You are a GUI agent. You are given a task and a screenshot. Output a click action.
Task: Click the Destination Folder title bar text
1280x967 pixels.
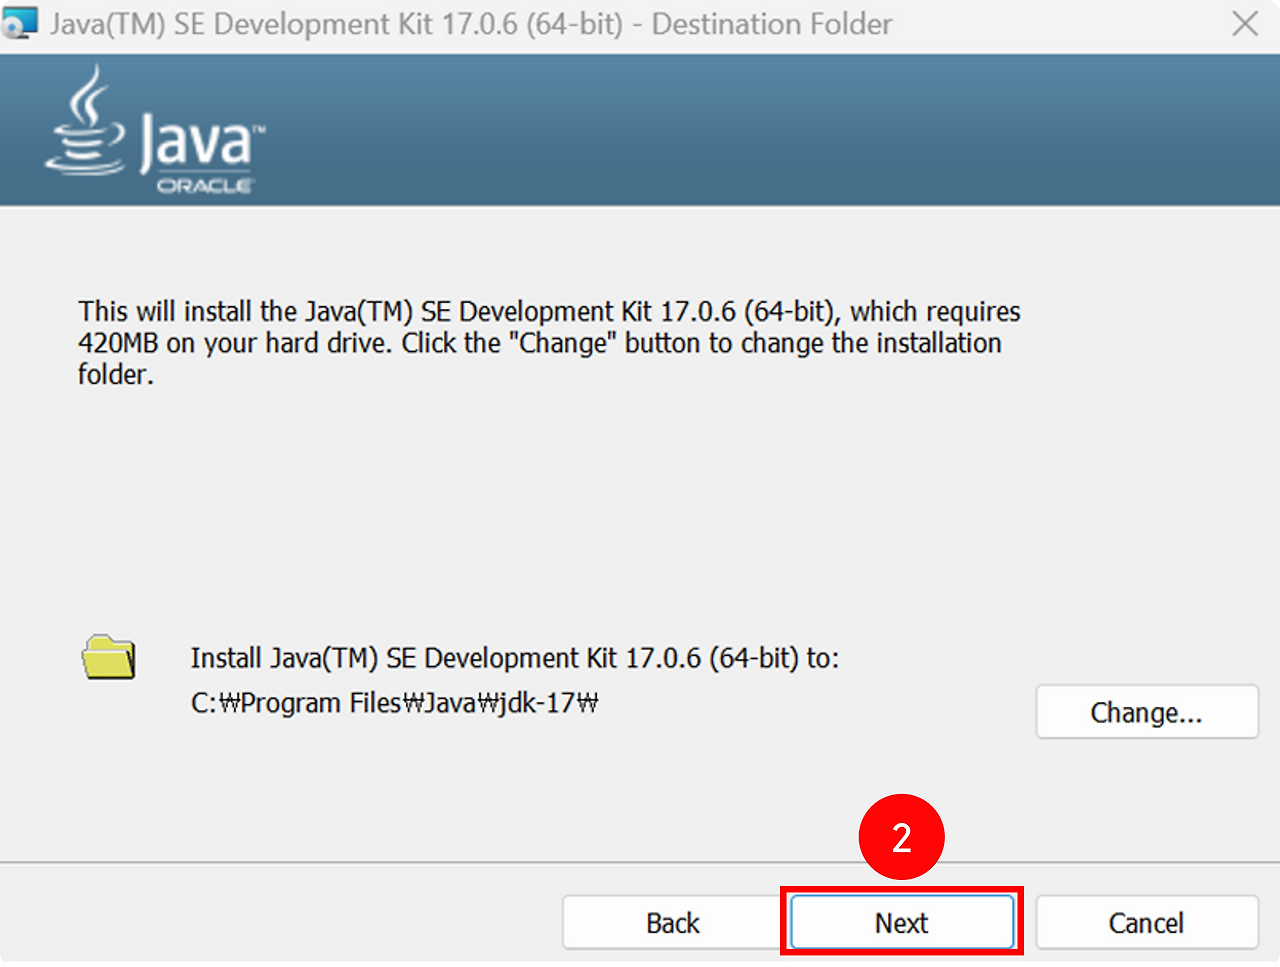(x=470, y=23)
